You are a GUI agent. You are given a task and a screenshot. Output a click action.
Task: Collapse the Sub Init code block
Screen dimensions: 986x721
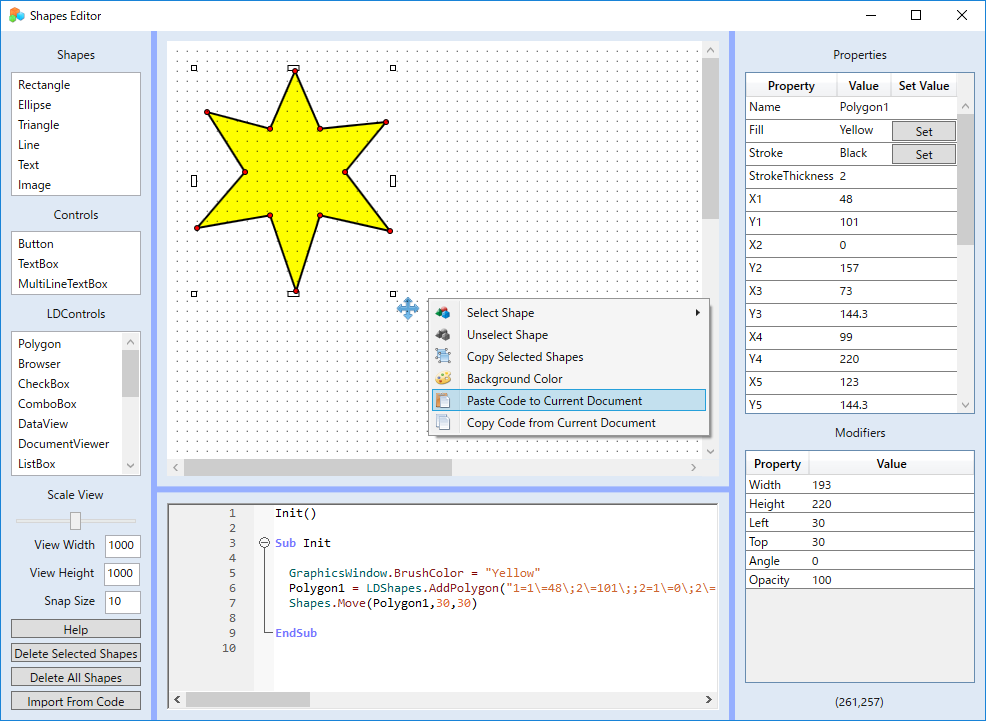point(264,543)
